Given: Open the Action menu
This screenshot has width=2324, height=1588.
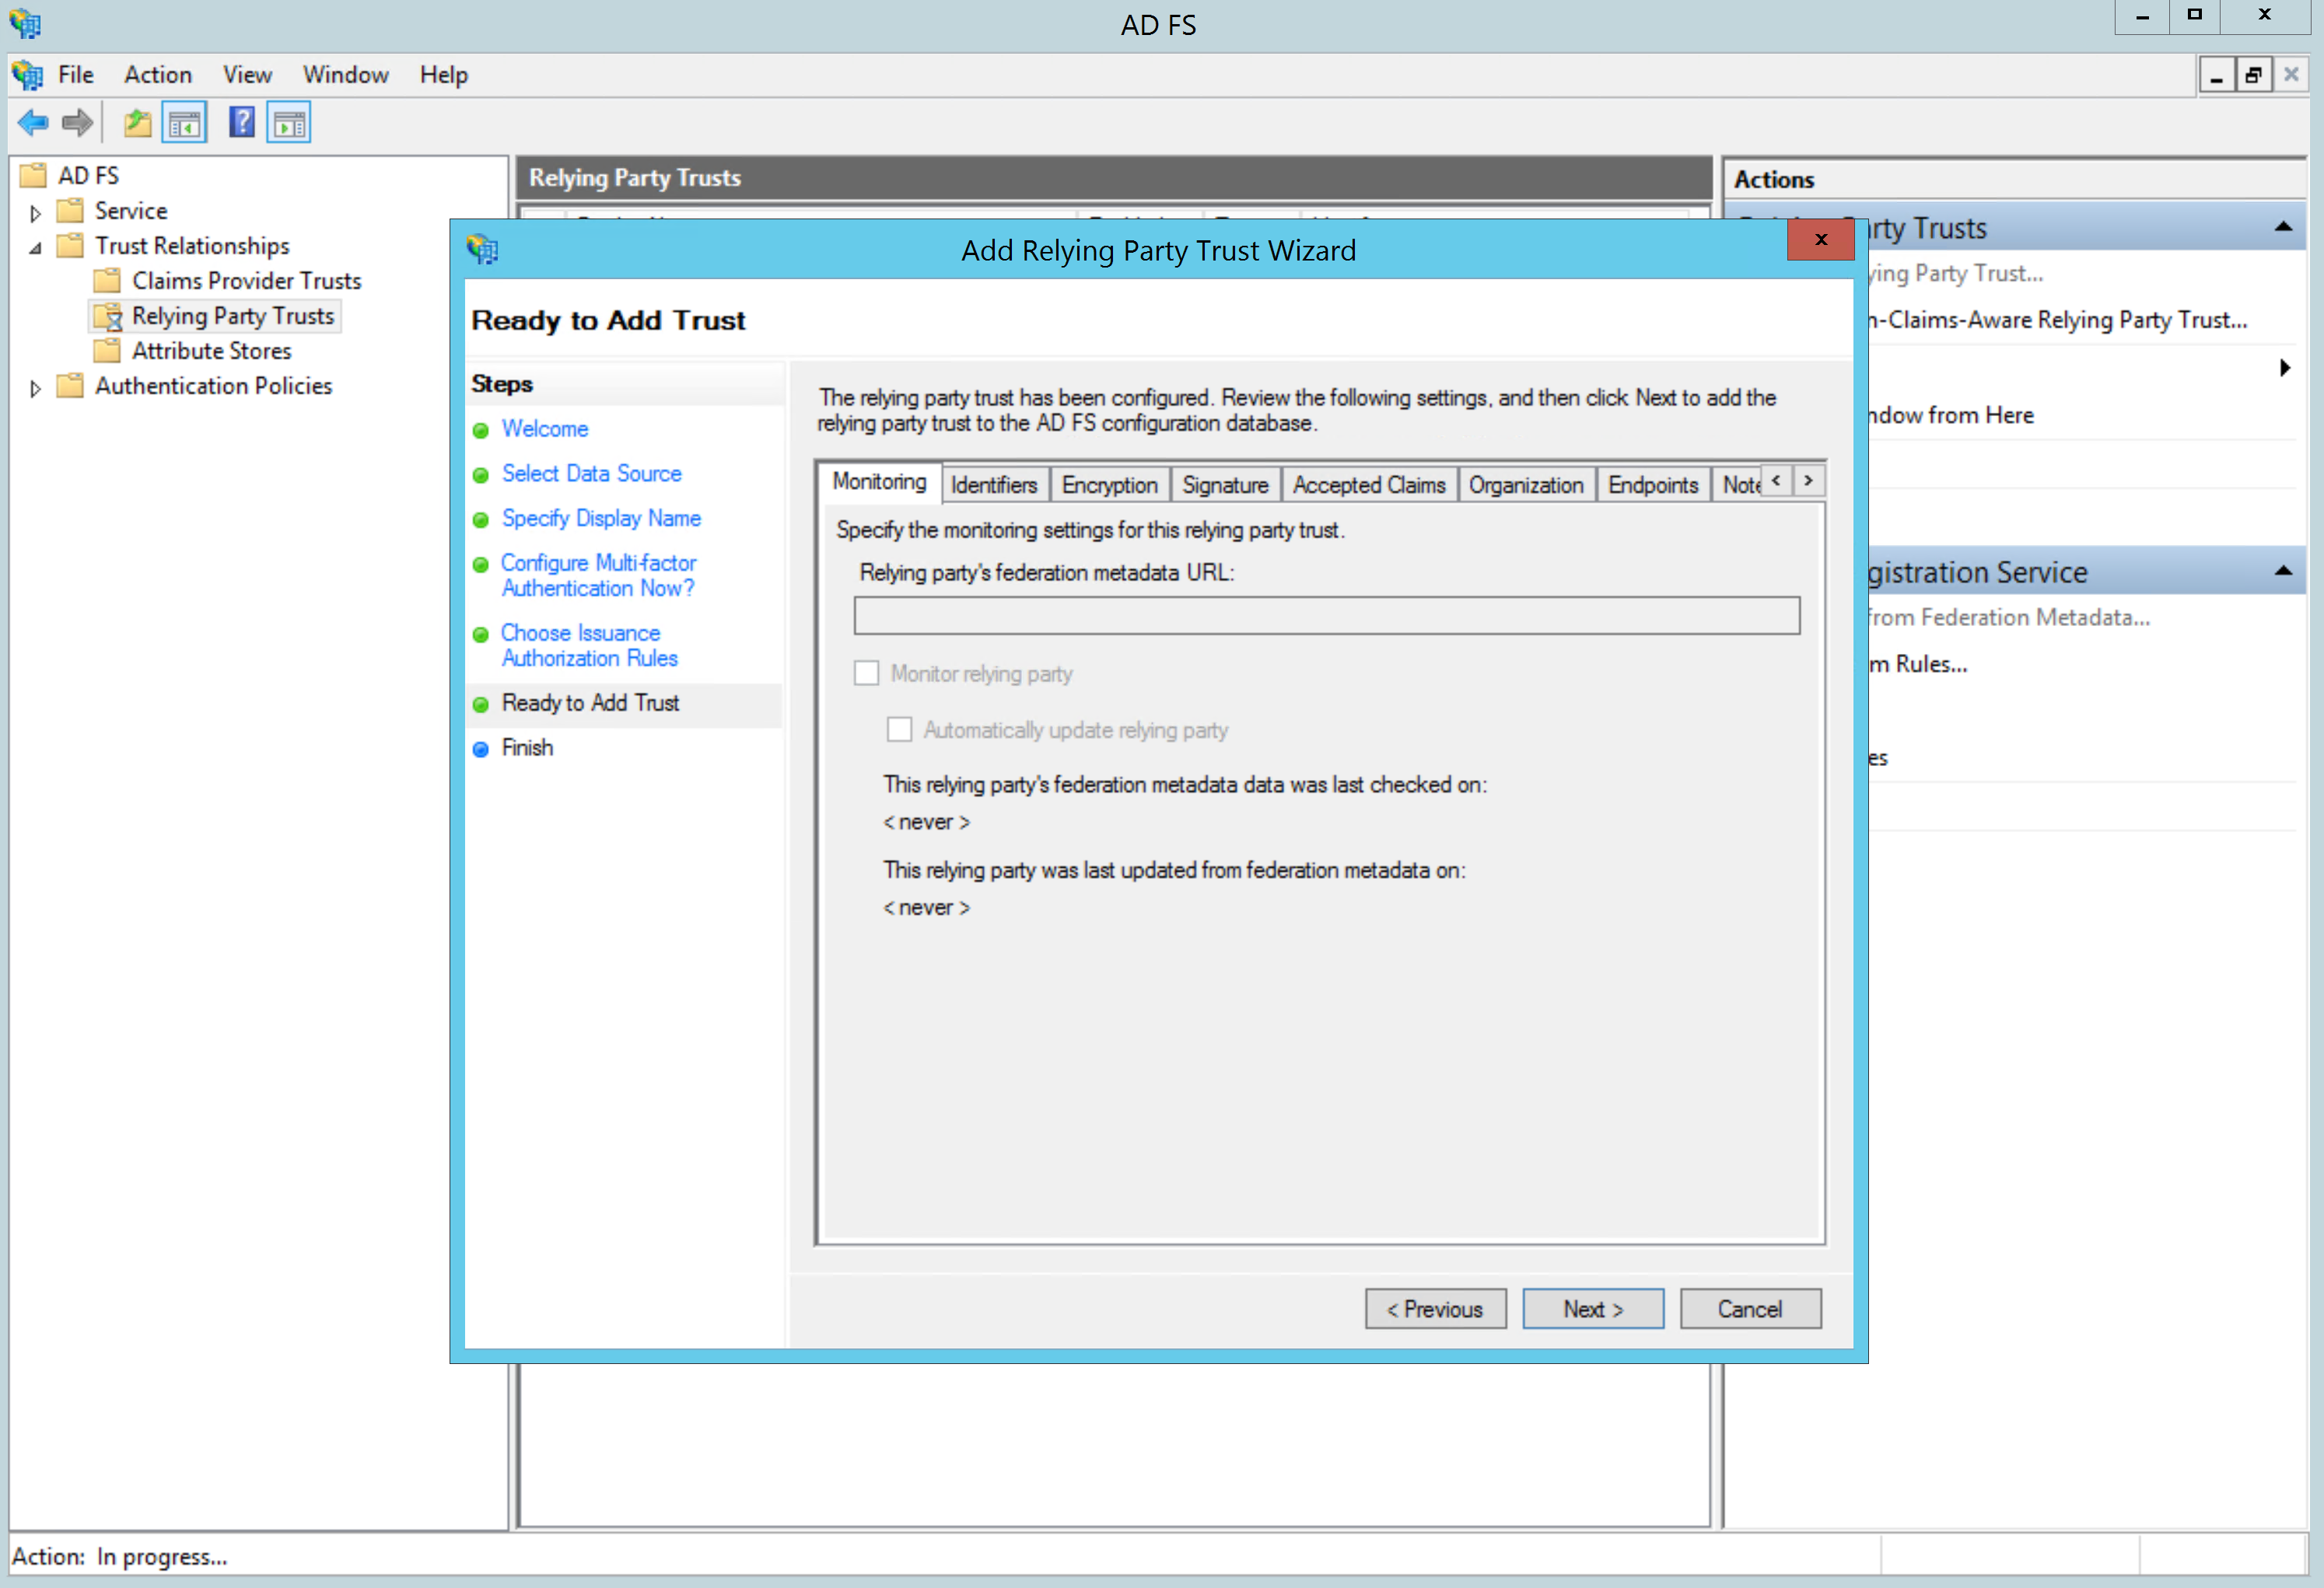Looking at the screenshot, I should [158, 75].
